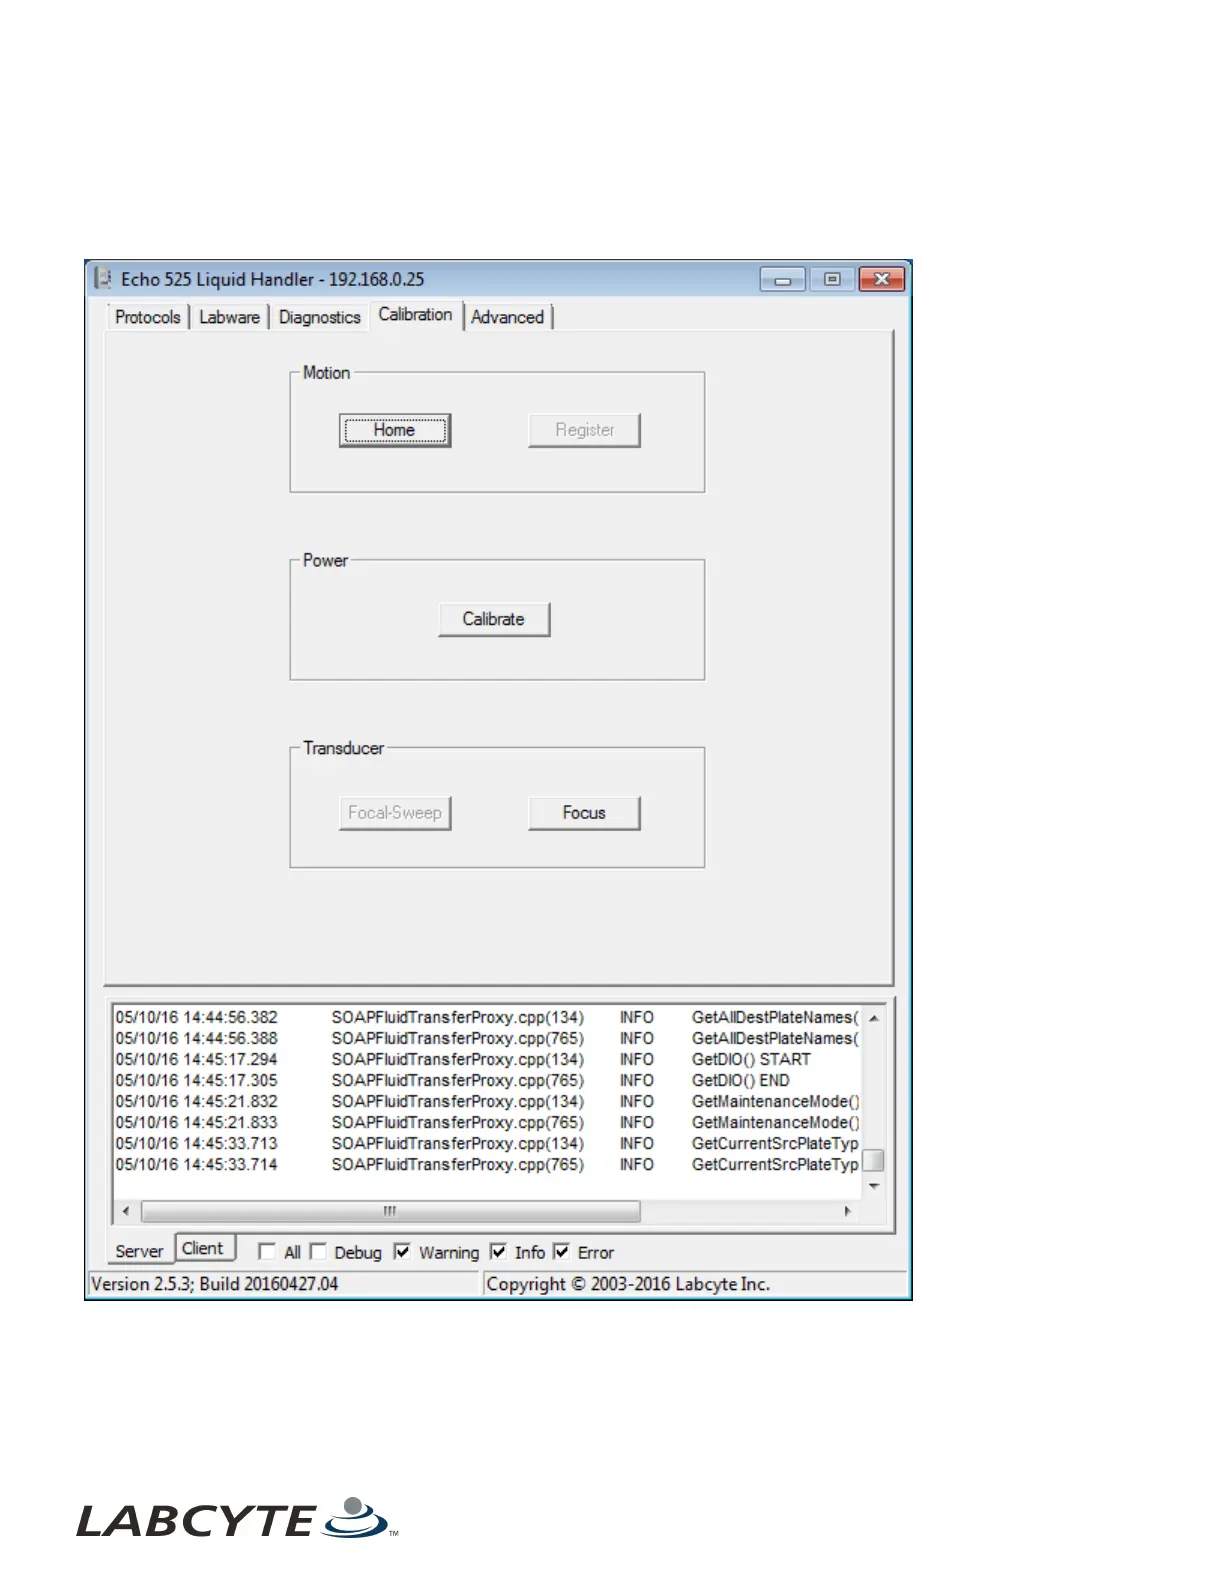Select the GetDIO() START log entry
Screen dimensions: 1224x1584
click(487, 1059)
